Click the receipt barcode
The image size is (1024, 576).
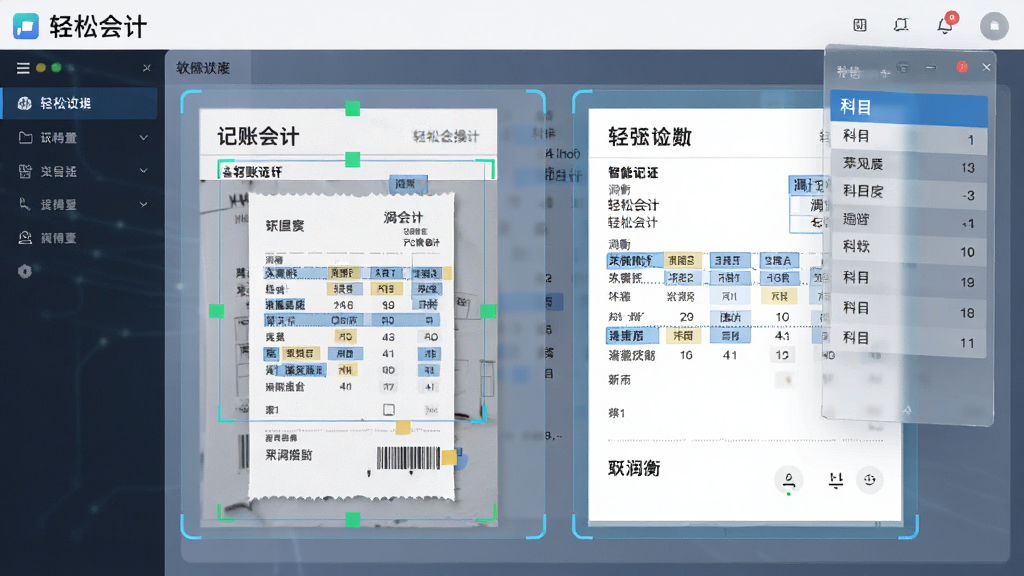click(408, 458)
